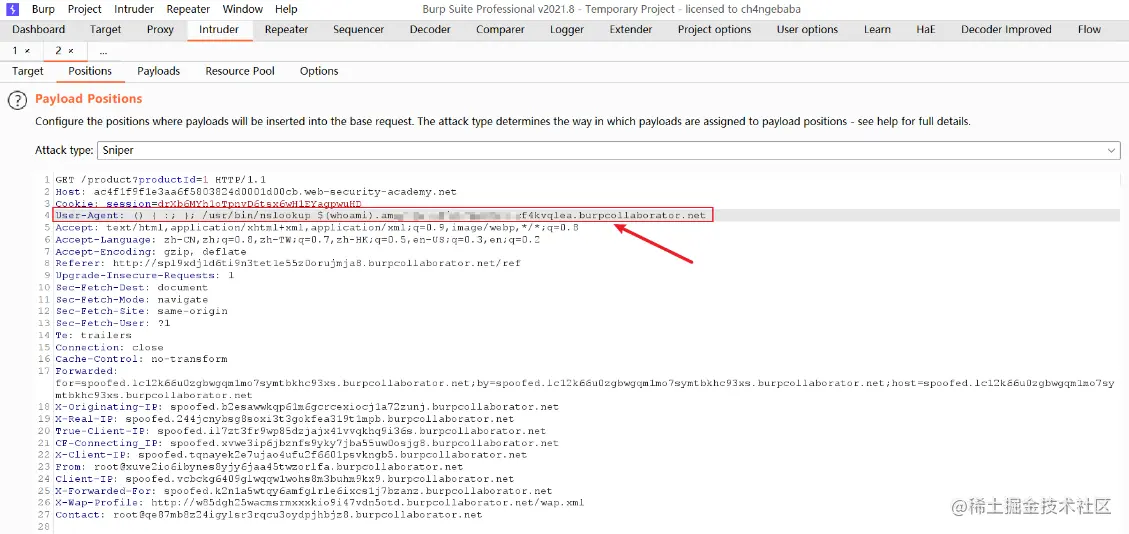
Task: Open the Learn tab
Action: click(x=877, y=30)
